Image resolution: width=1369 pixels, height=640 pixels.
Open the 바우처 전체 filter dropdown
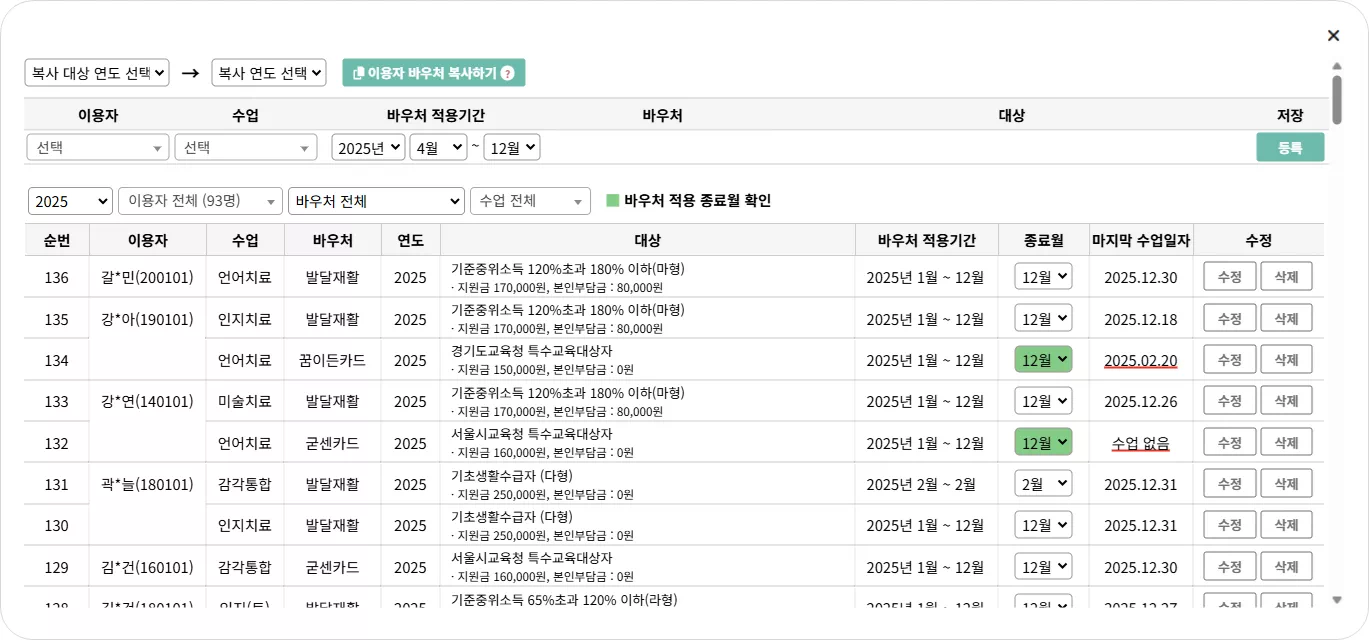pos(376,200)
